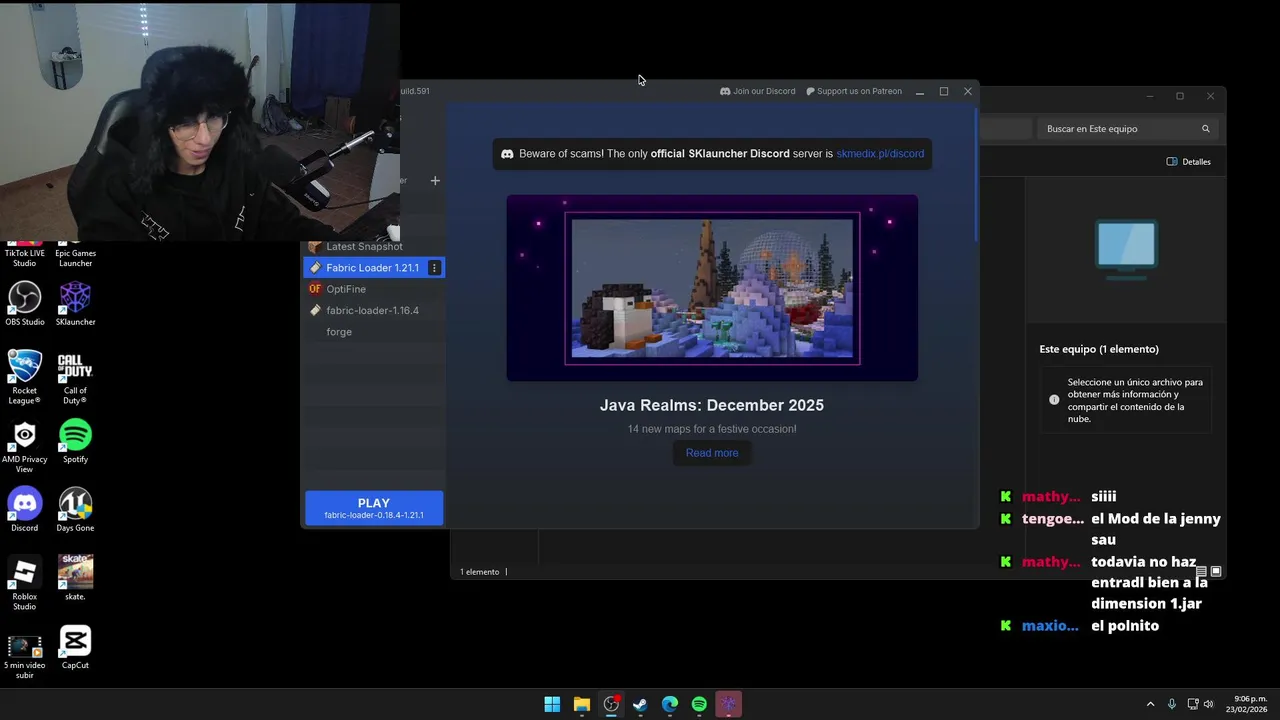Open OBS Studio from the taskbar
This screenshot has width=1280, height=720.
coord(611,704)
